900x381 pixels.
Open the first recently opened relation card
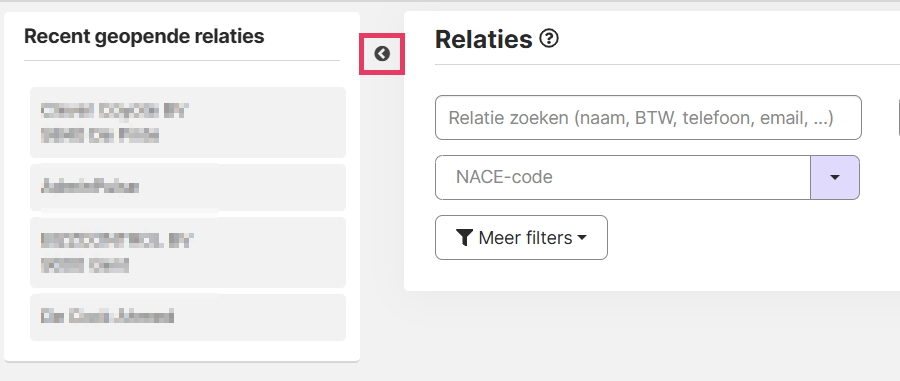[188, 122]
